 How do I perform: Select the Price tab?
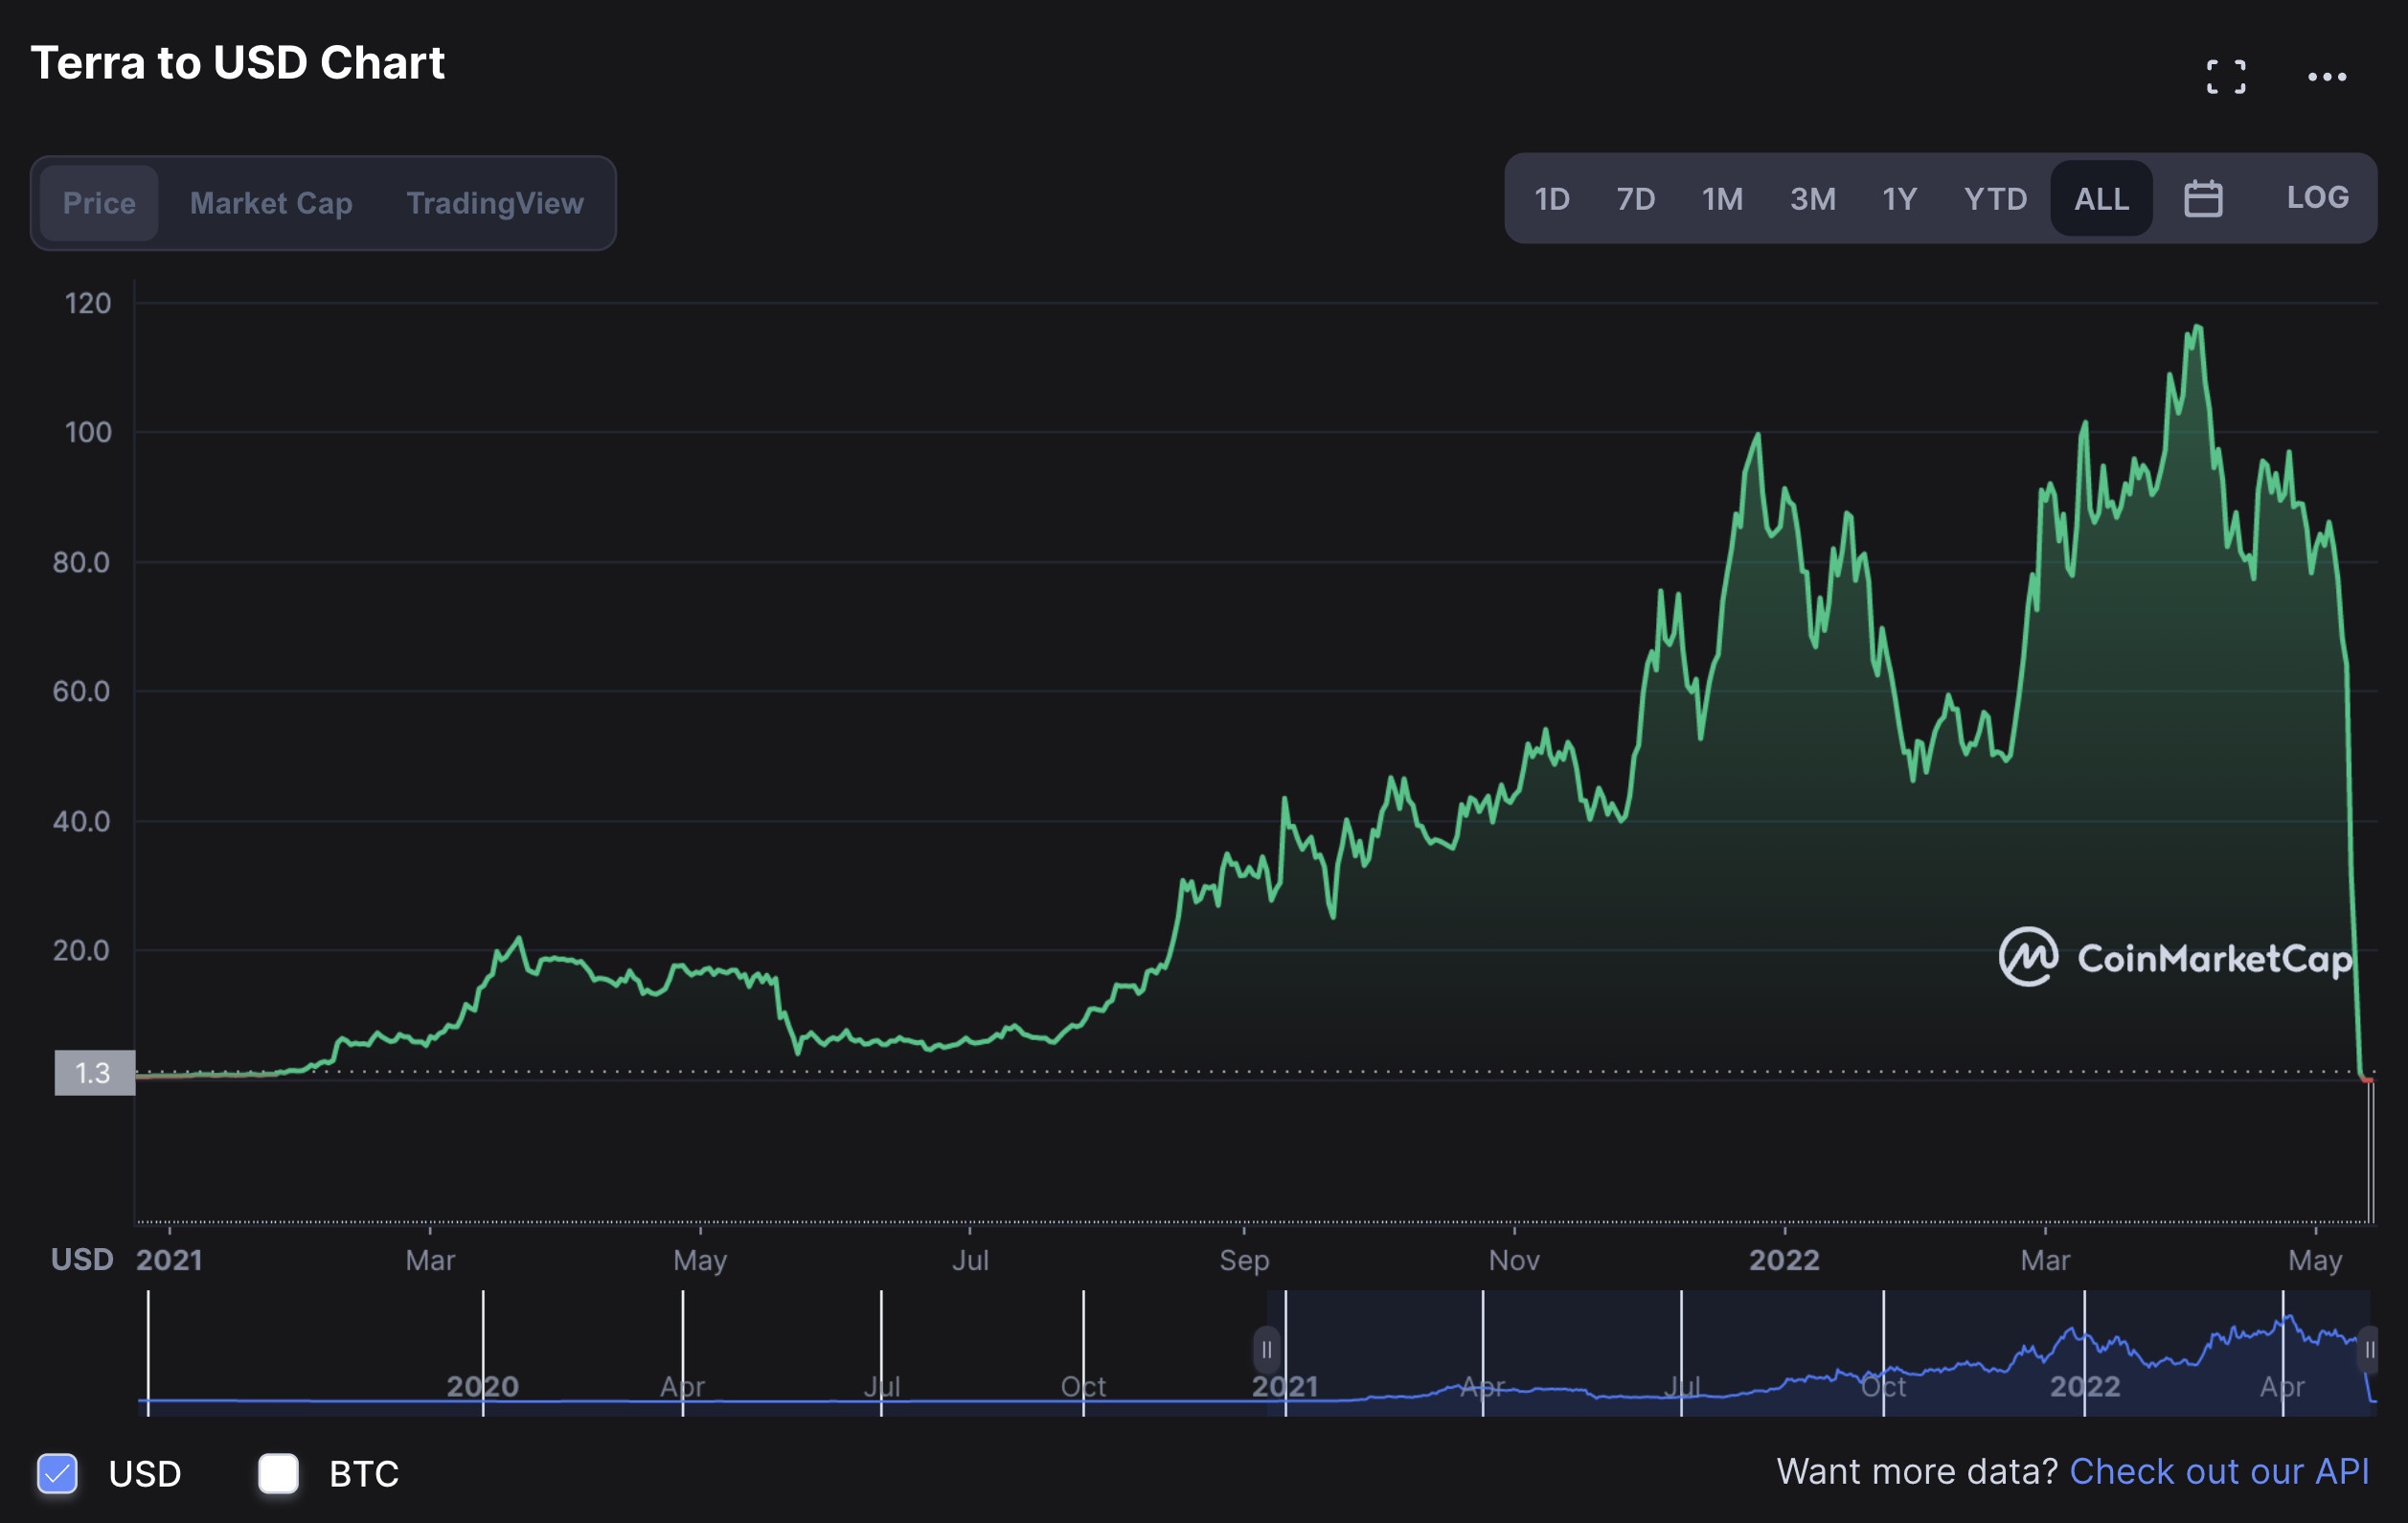pos(99,203)
